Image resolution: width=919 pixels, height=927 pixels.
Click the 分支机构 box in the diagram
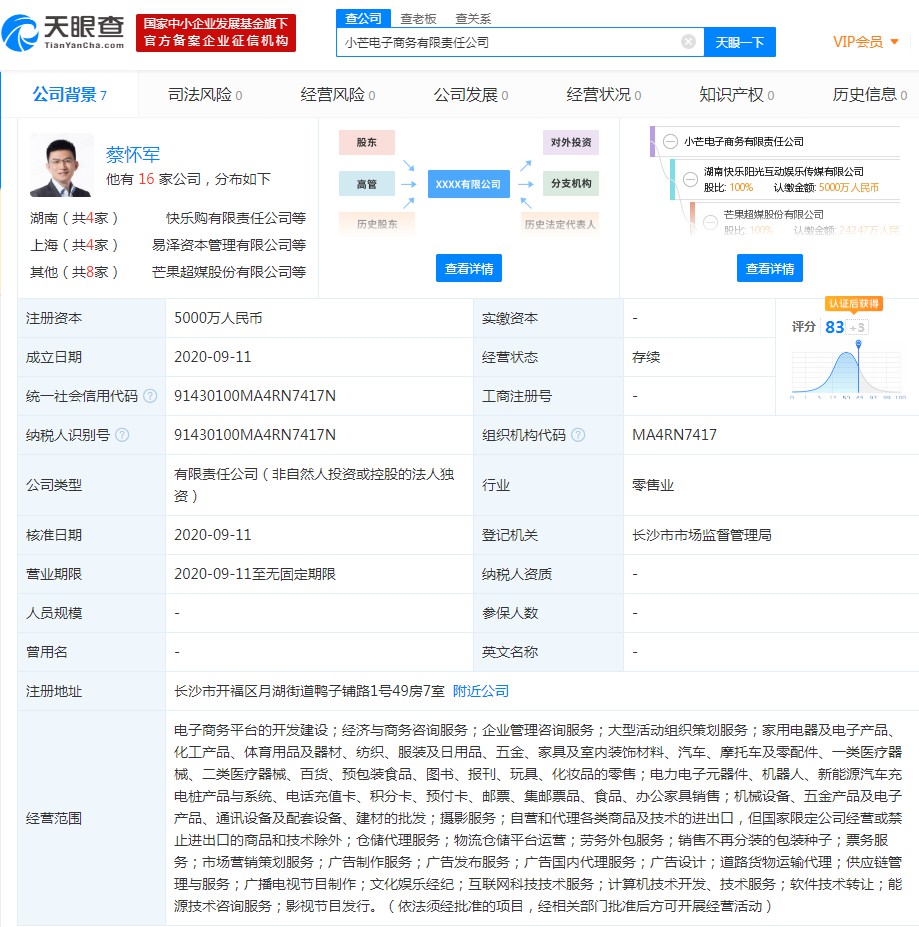(571, 183)
